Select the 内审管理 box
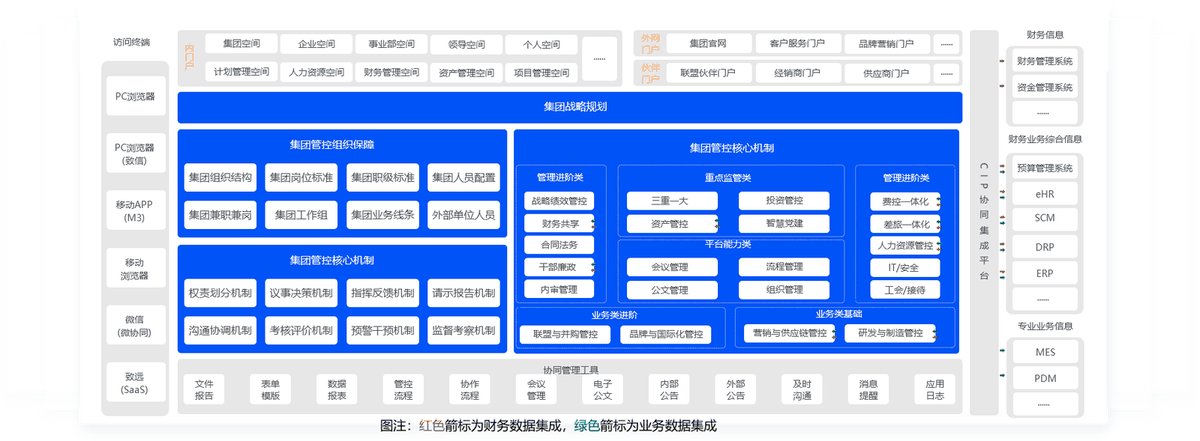1200x441 pixels. click(559, 289)
